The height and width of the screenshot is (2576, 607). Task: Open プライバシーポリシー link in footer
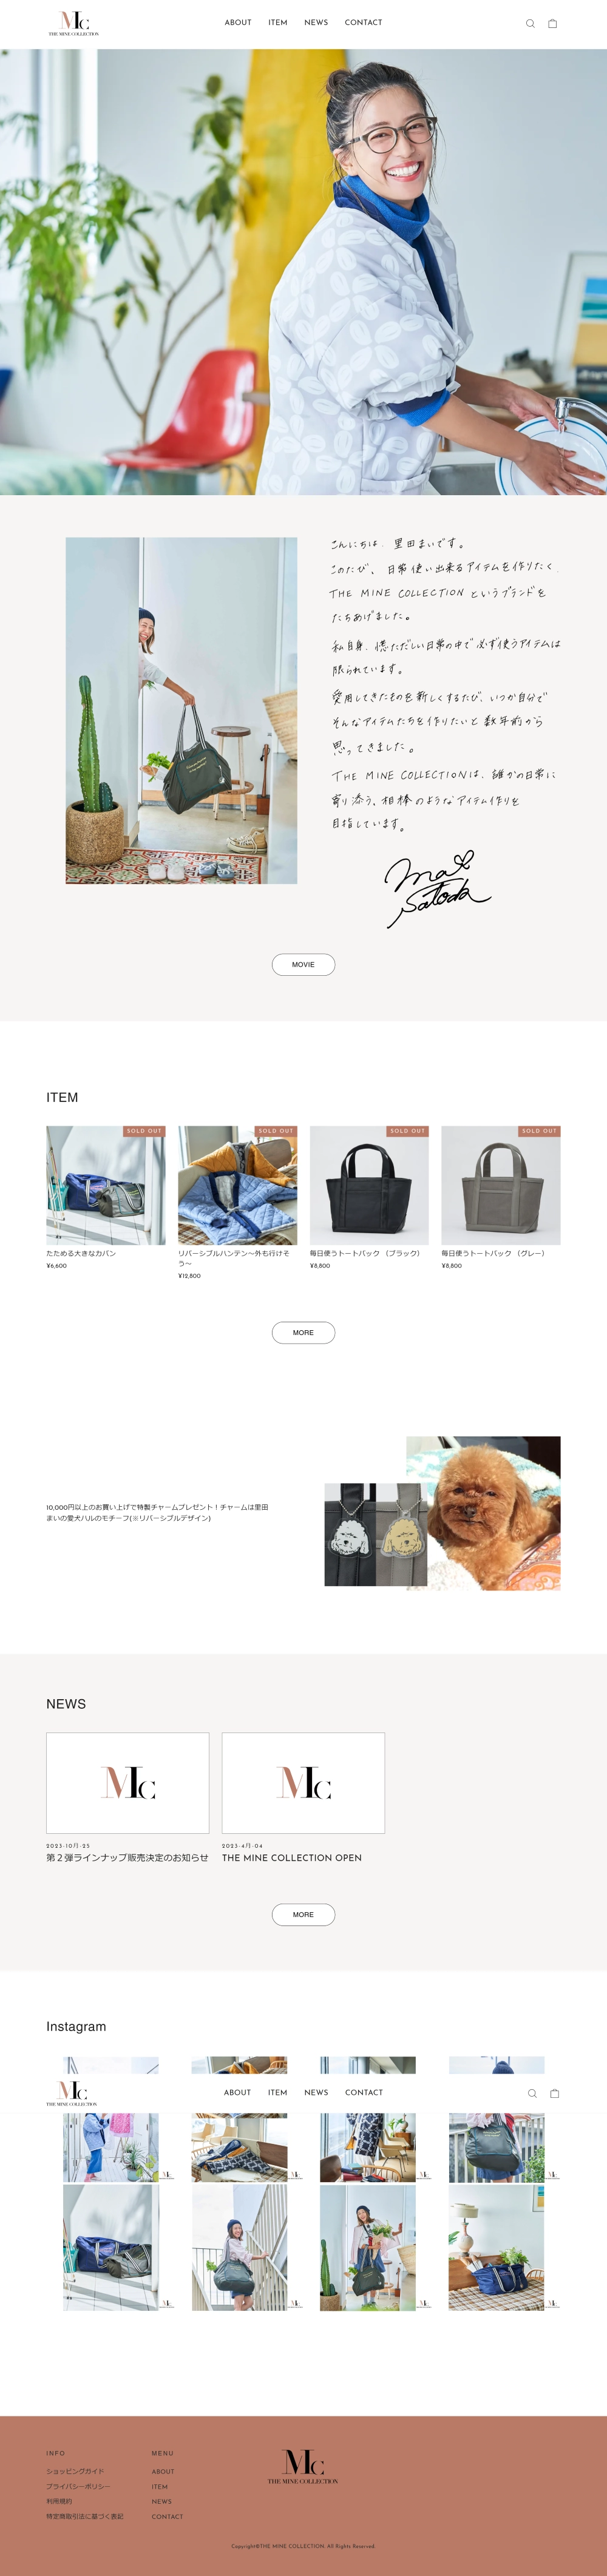click(x=78, y=2486)
